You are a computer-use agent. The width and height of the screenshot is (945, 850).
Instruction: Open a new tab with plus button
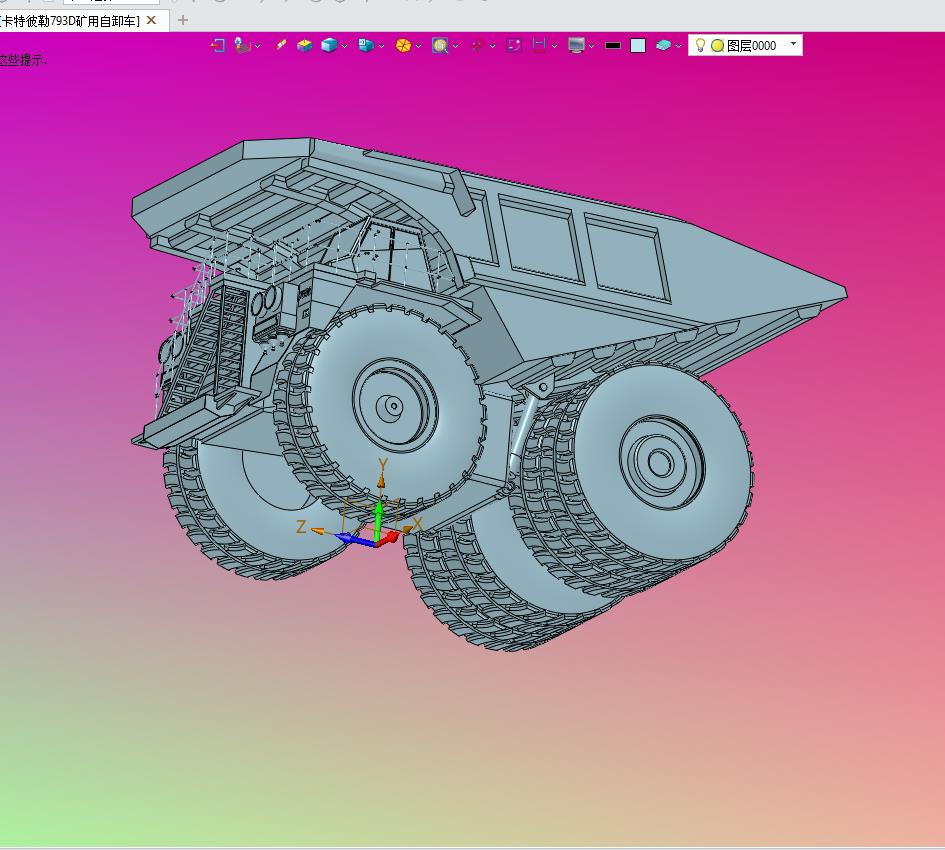tap(182, 20)
